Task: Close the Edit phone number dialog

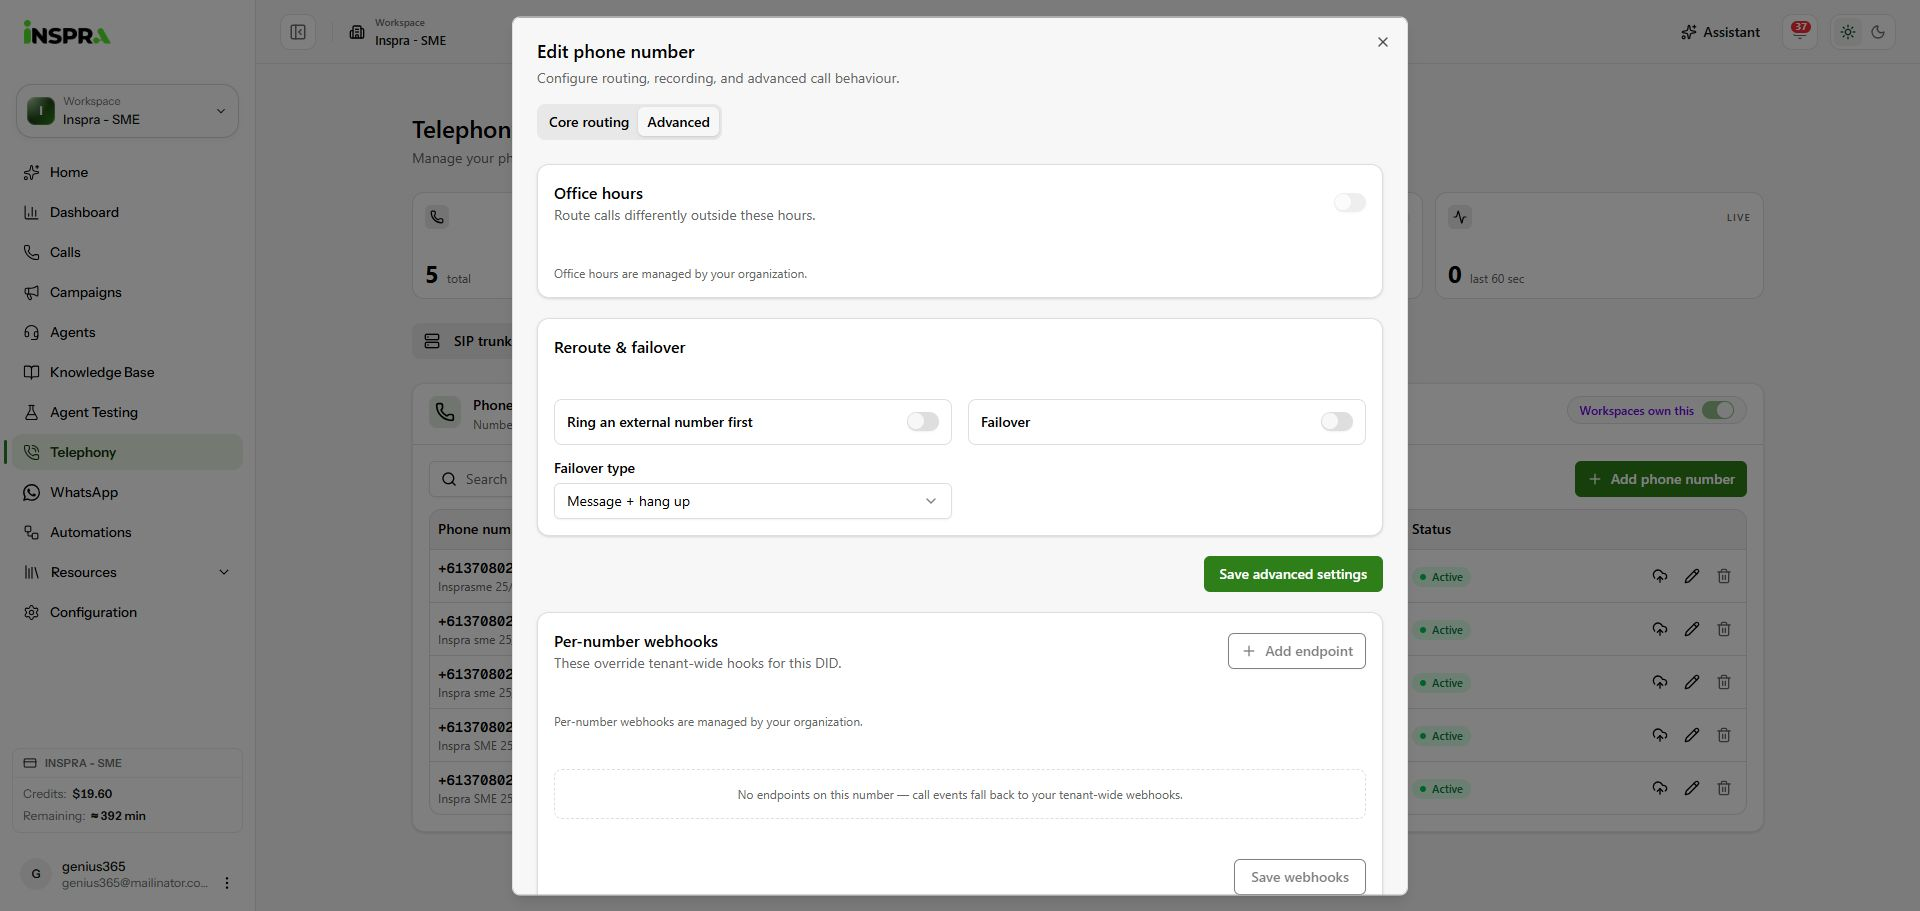Action: pyautogui.click(x=1383, y=42)
